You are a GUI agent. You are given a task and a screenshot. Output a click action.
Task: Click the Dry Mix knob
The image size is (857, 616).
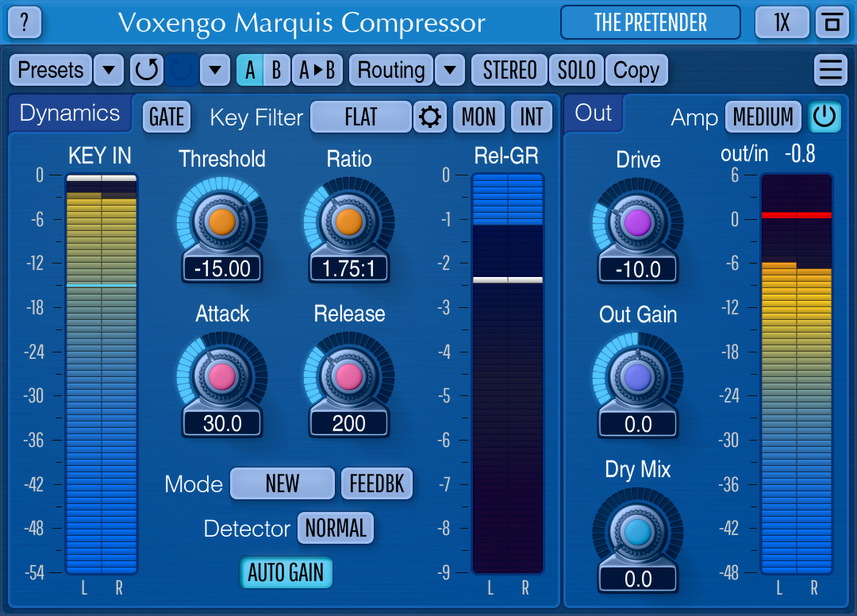[x=637, y=531]
